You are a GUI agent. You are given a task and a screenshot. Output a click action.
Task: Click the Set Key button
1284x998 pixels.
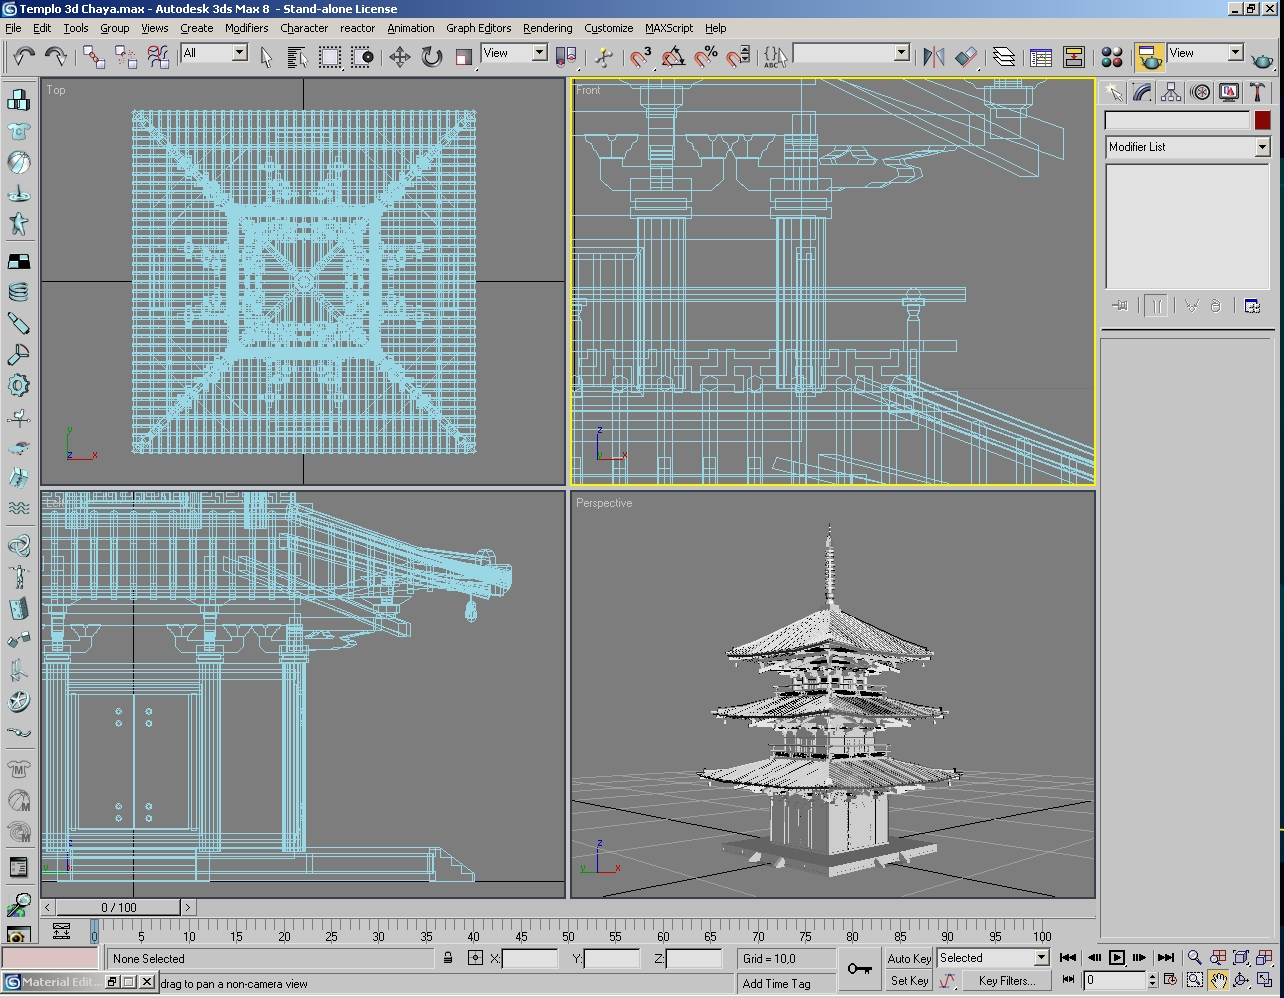point(909,981)
